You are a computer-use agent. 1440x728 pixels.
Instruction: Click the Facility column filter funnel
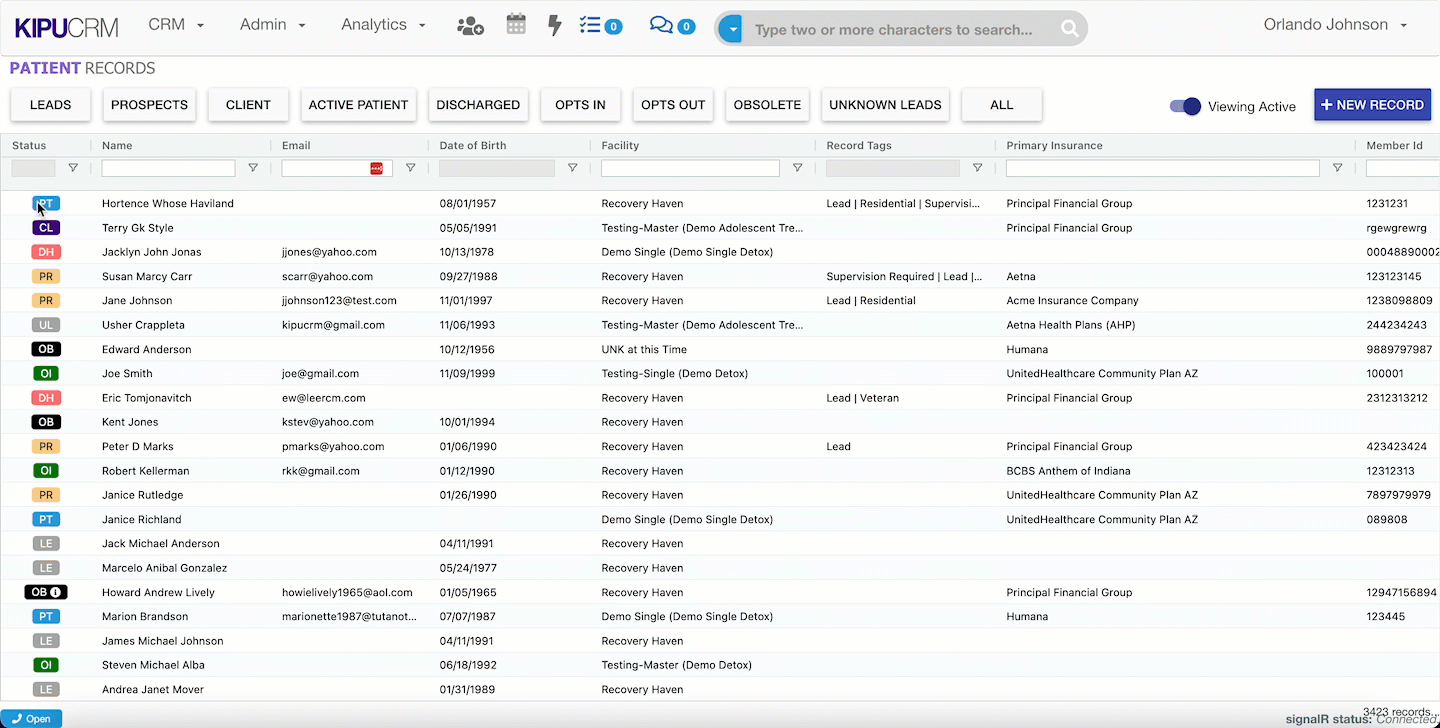point(797,168)
